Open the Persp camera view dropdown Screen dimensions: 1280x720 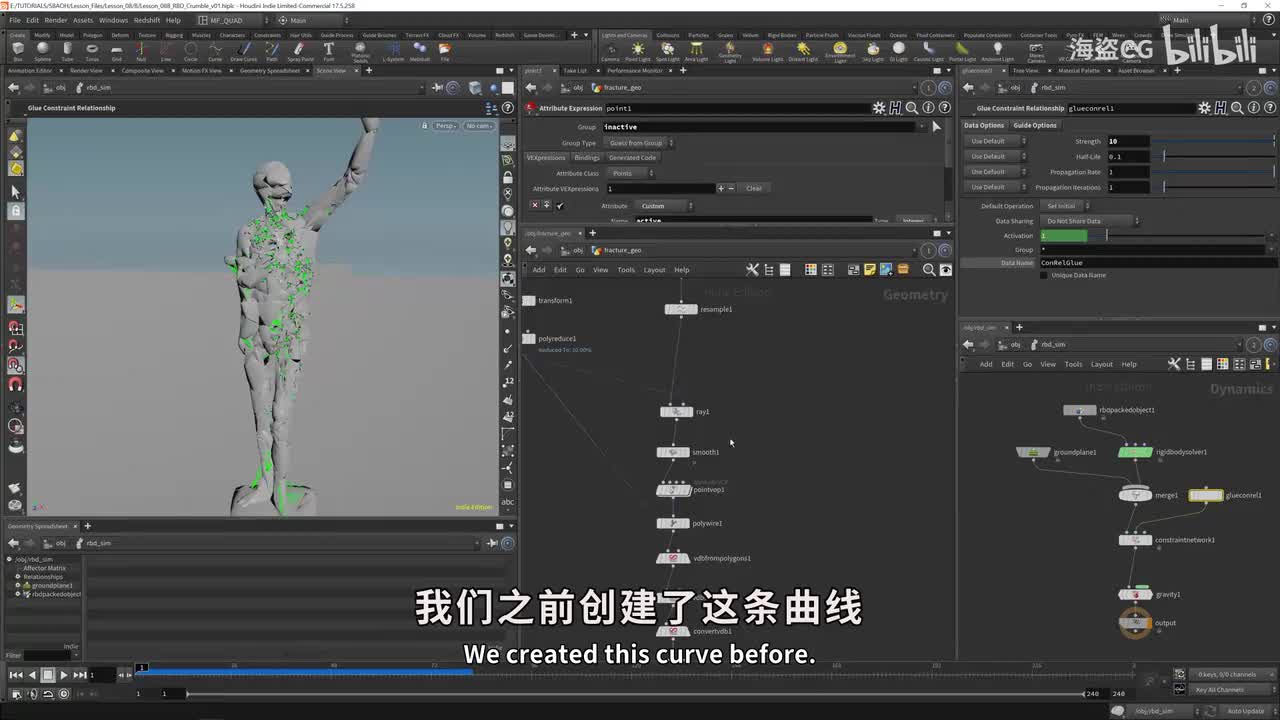point(446,126)
